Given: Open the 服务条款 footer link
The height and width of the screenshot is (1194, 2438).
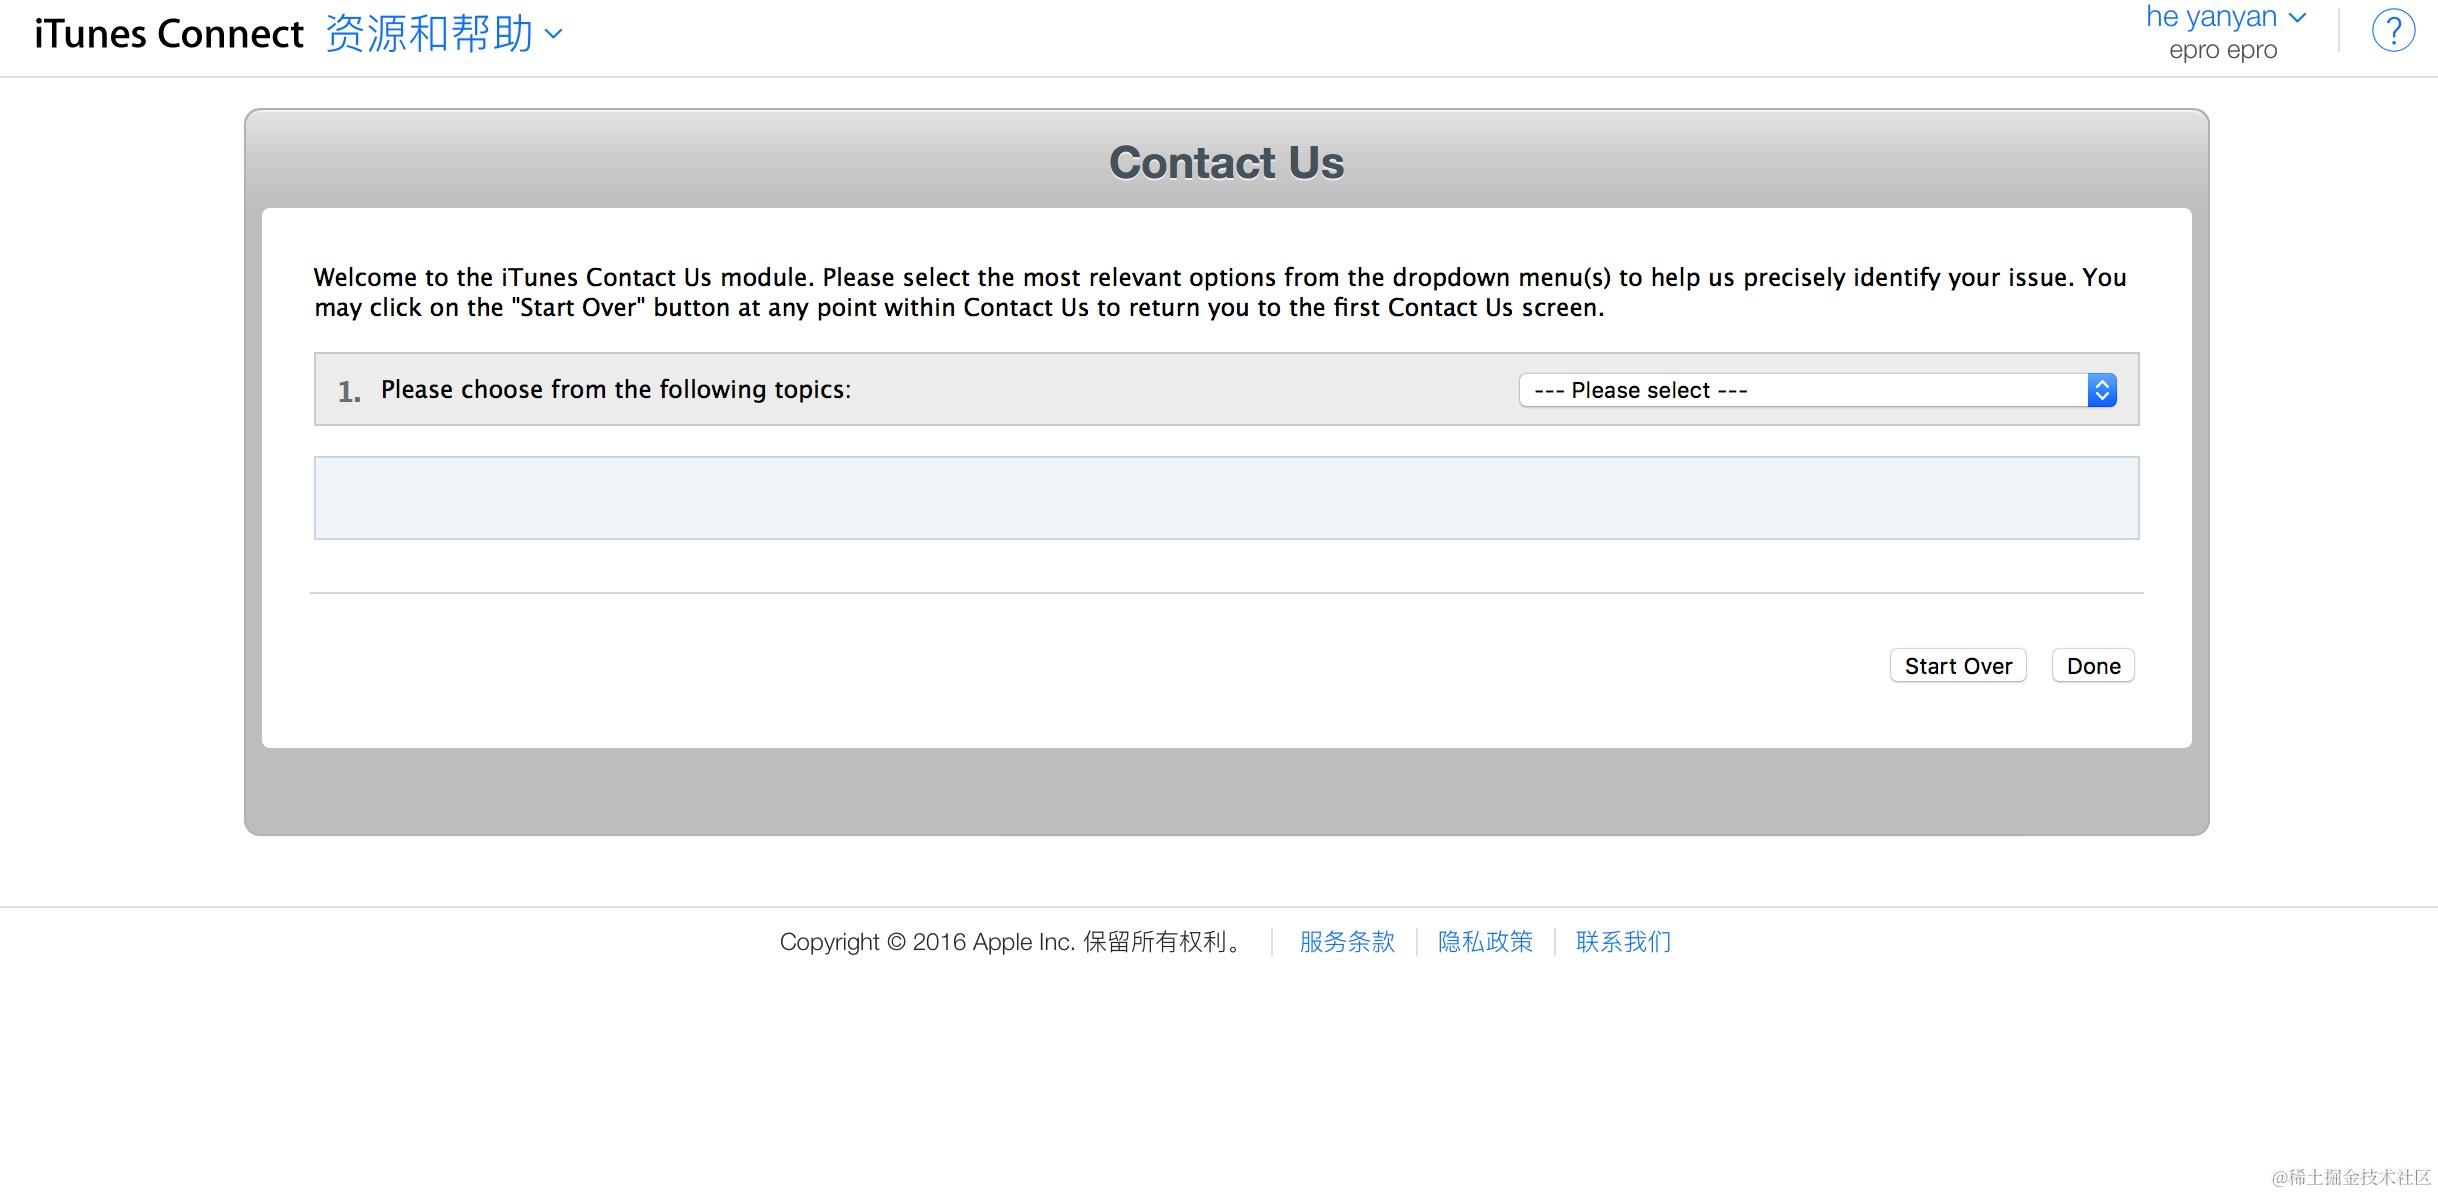Looking at the screenshot, I should click(1346, 942).
